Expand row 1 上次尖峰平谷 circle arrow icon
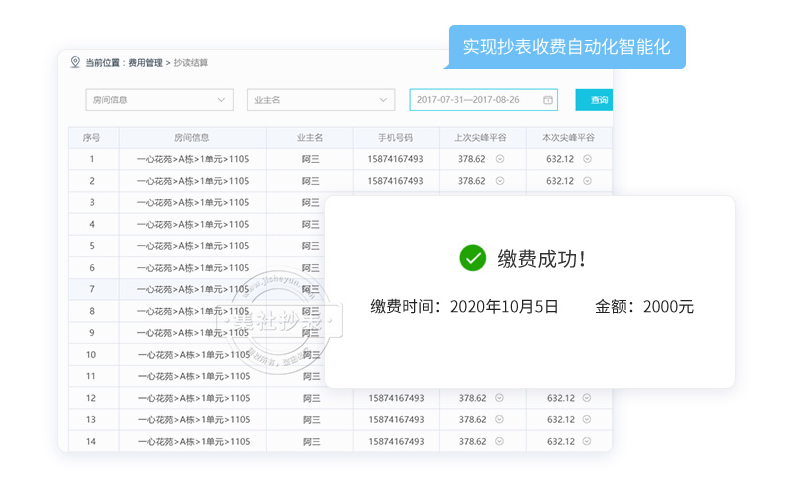Viewport: 800px width, 483px height. coord(500,159)
